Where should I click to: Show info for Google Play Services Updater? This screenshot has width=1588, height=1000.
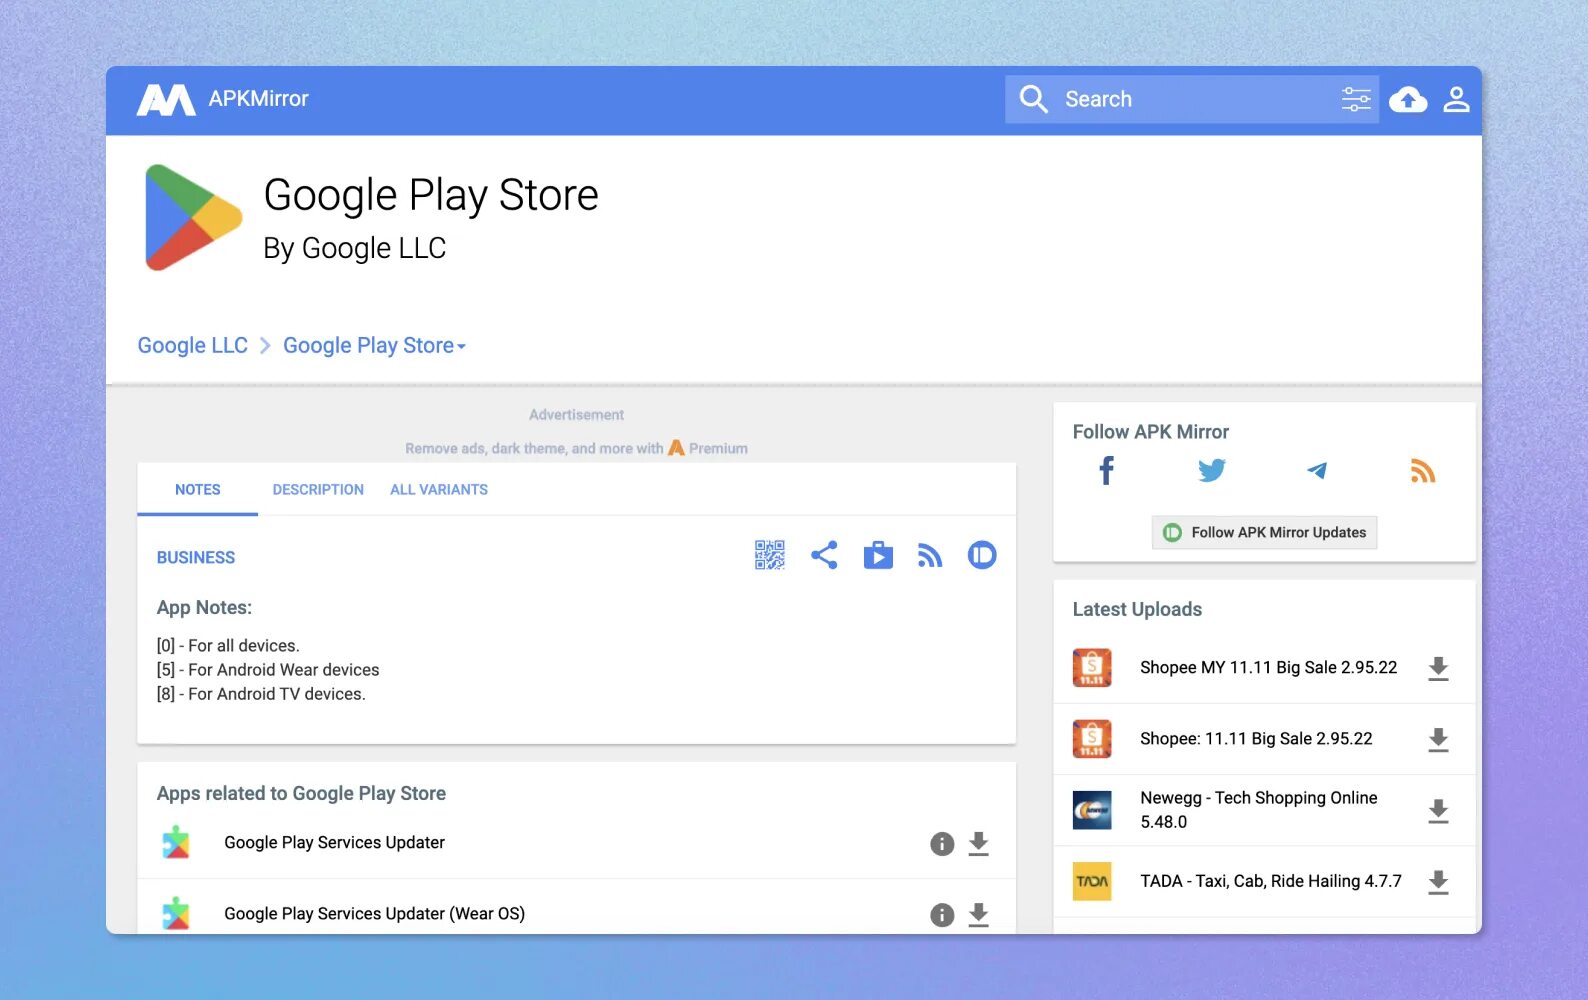(942, 844)
